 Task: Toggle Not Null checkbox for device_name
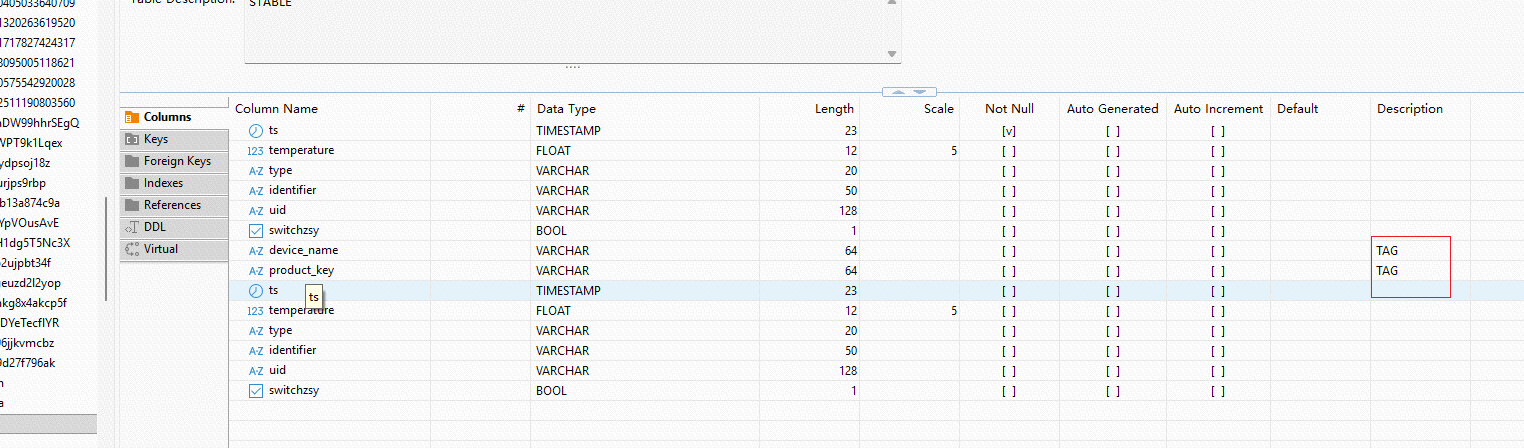click(1008, 251)
